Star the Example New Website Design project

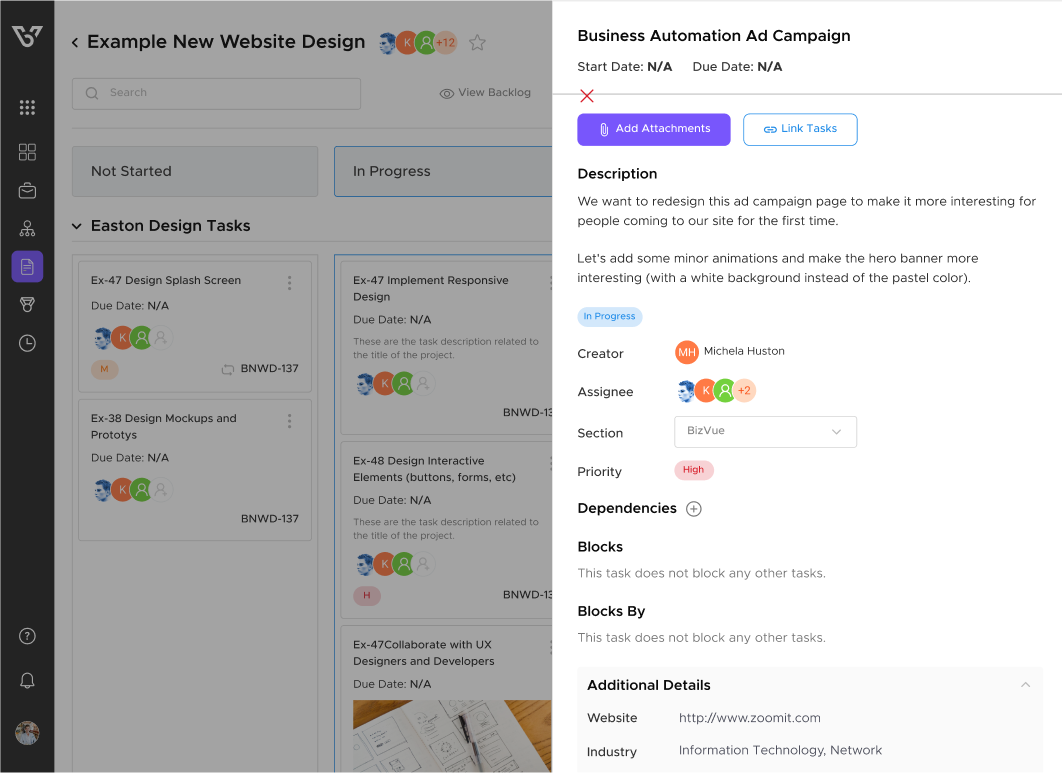coord(477,43)
